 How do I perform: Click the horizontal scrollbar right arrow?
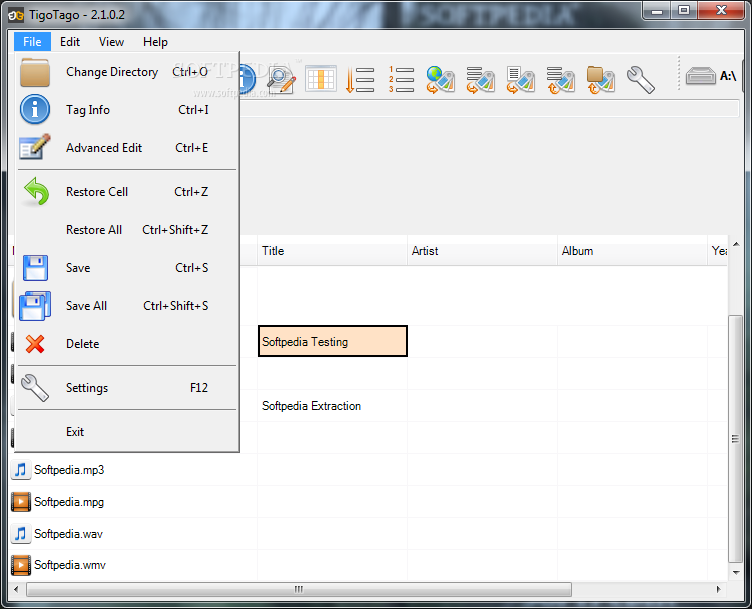point(718,589)
